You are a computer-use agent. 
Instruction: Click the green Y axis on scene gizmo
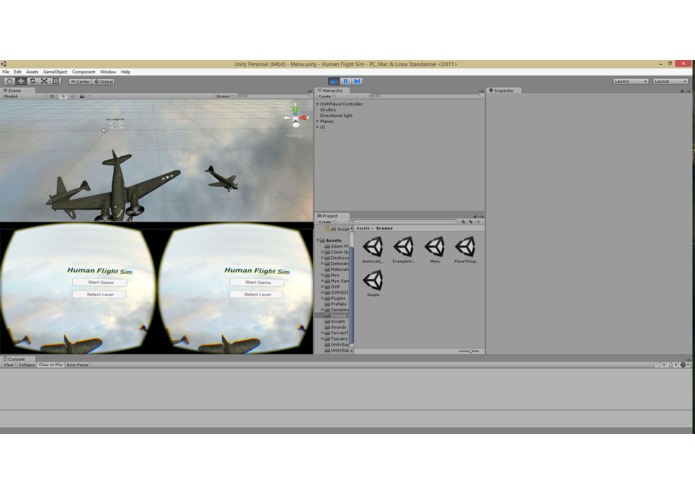pyautogui.click(x=295, y=109)
